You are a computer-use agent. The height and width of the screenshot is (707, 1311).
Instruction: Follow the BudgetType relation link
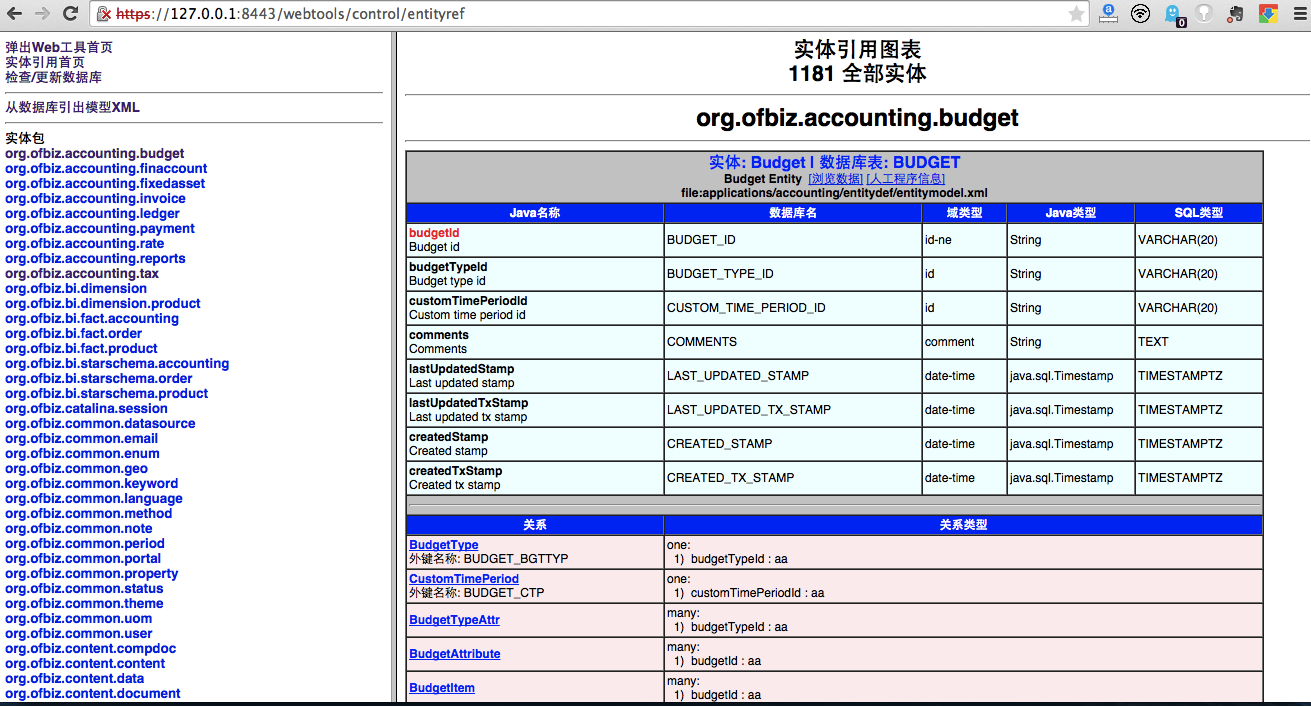[x=443, y=545]
